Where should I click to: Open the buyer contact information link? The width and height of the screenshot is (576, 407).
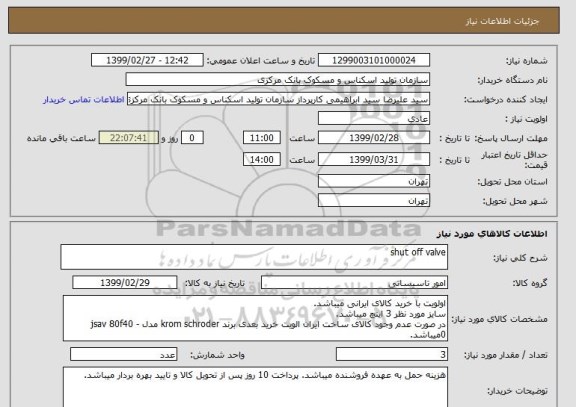pos(84,100)
